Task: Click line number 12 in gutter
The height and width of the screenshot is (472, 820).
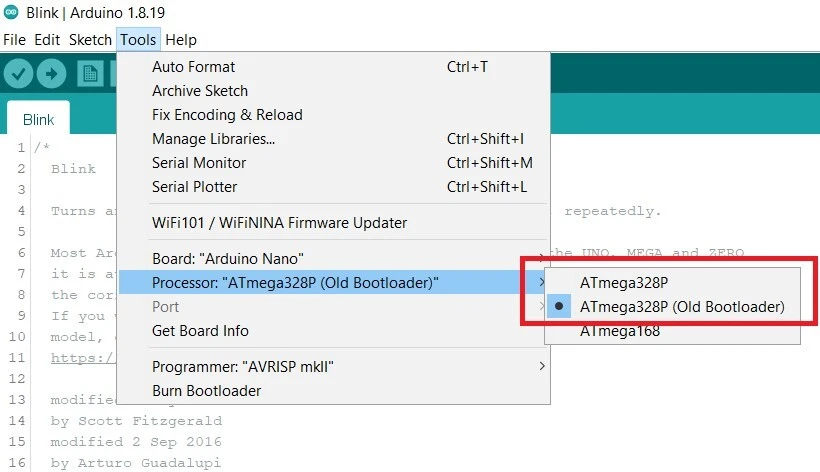Action: pos(17,378)
